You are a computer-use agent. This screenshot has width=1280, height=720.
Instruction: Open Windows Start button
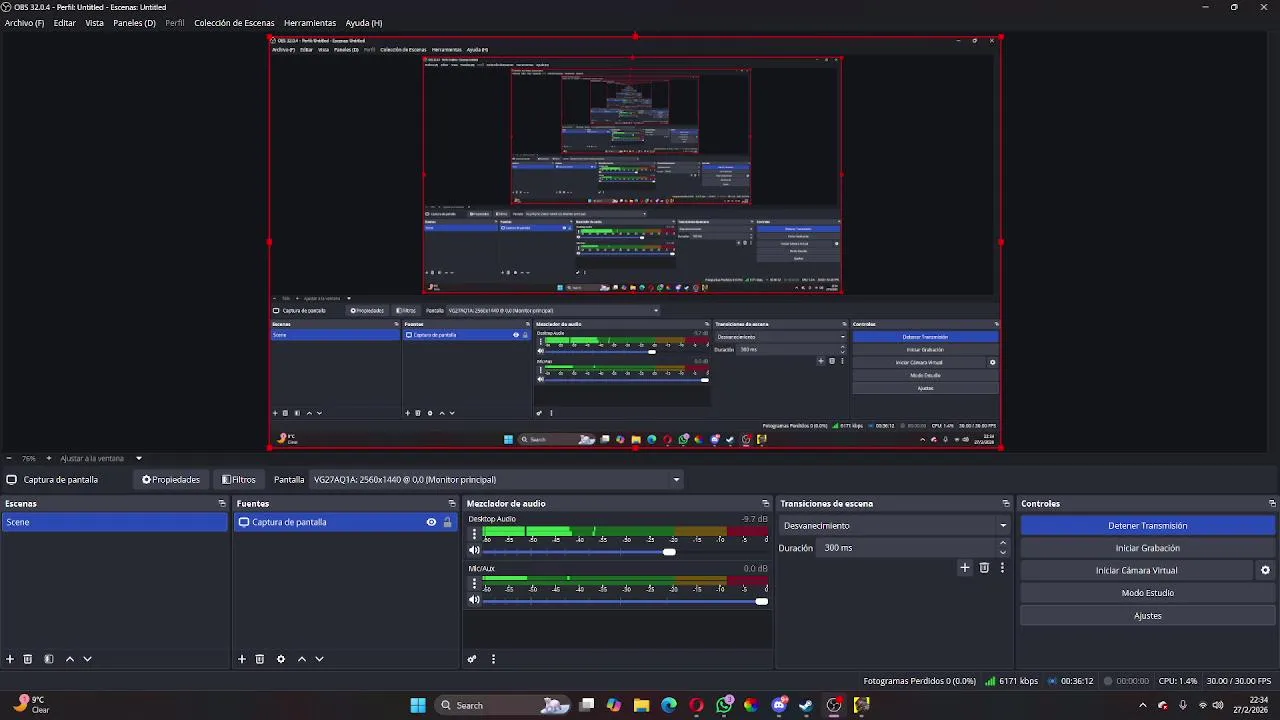pyautogui.click(x=418, y=705)
